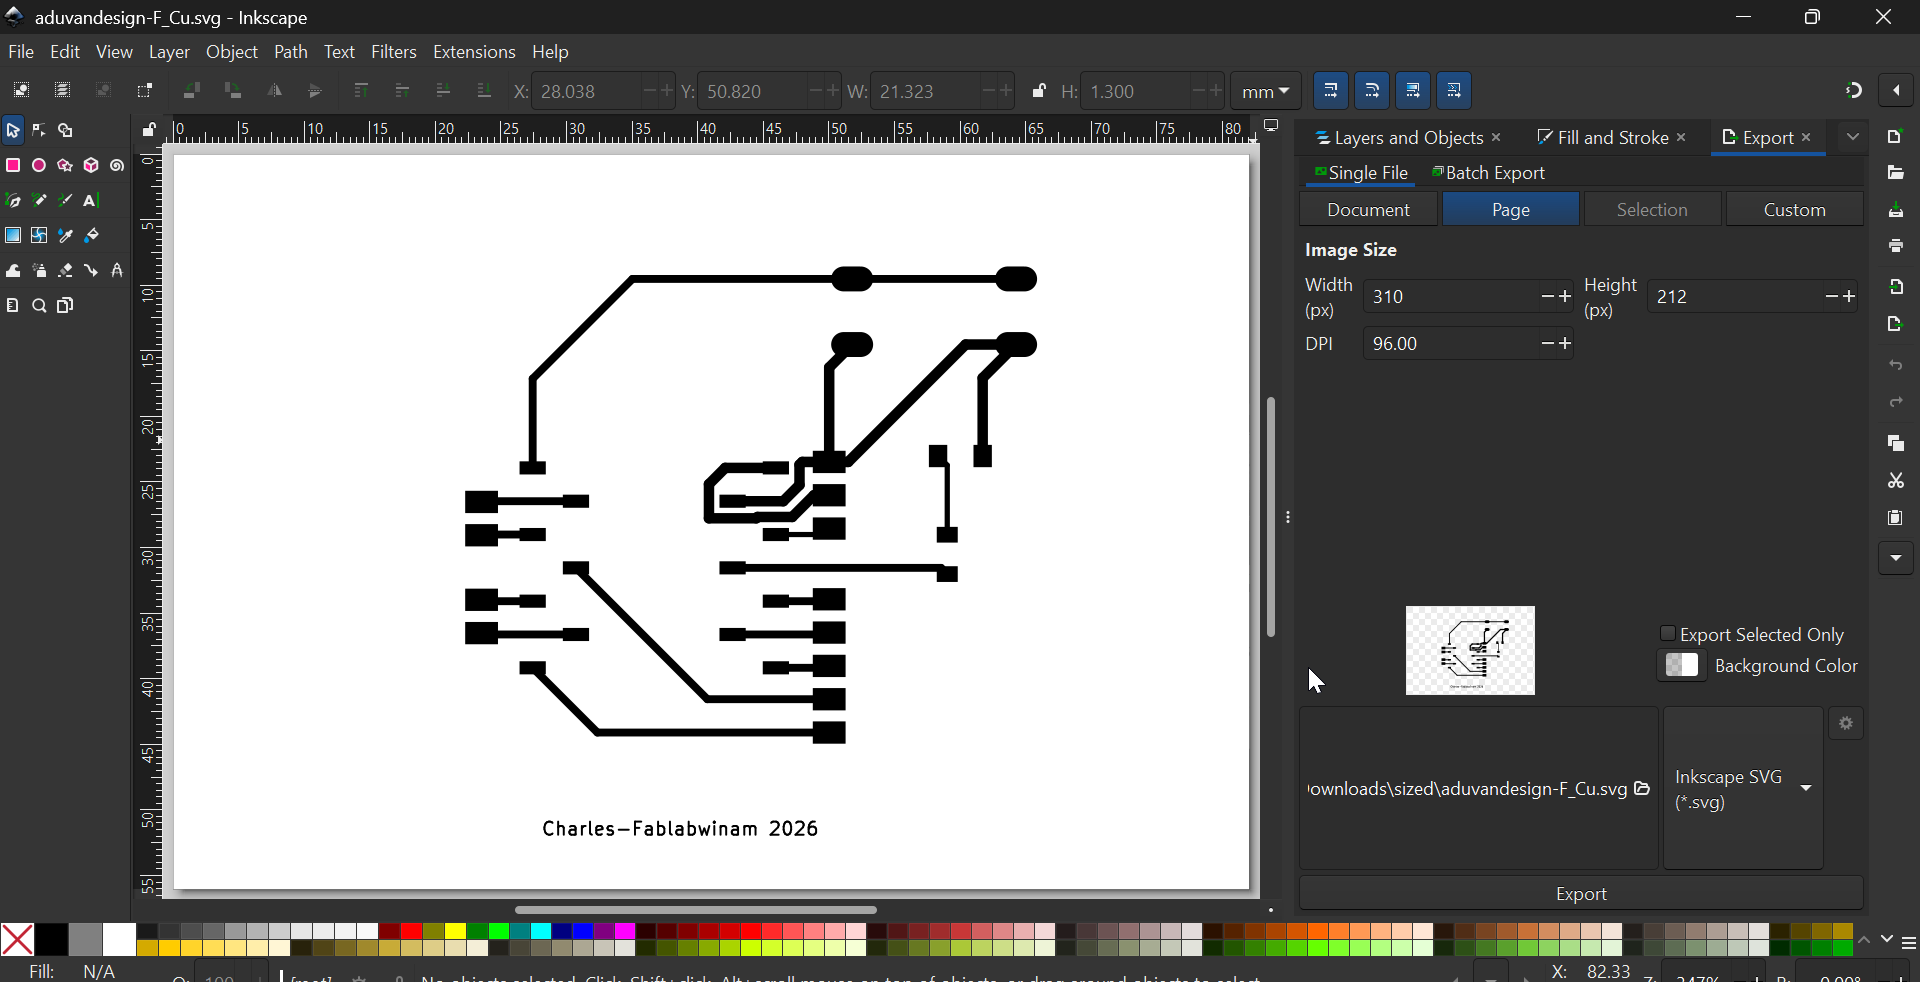Open snapping options popup arrow
Viewport: 1920px width, 982px height.
1896,91
